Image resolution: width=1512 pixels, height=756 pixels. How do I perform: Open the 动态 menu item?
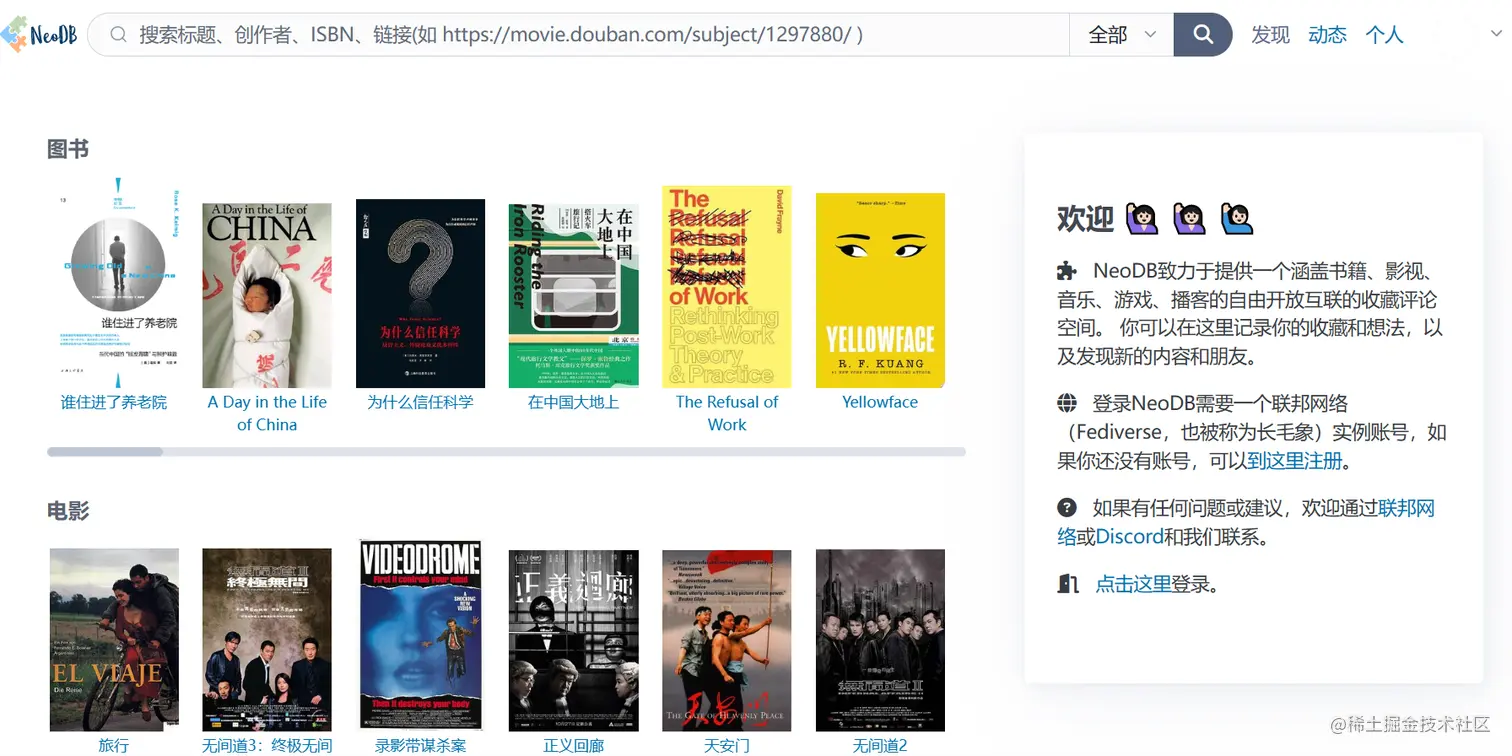point(1327,35)
